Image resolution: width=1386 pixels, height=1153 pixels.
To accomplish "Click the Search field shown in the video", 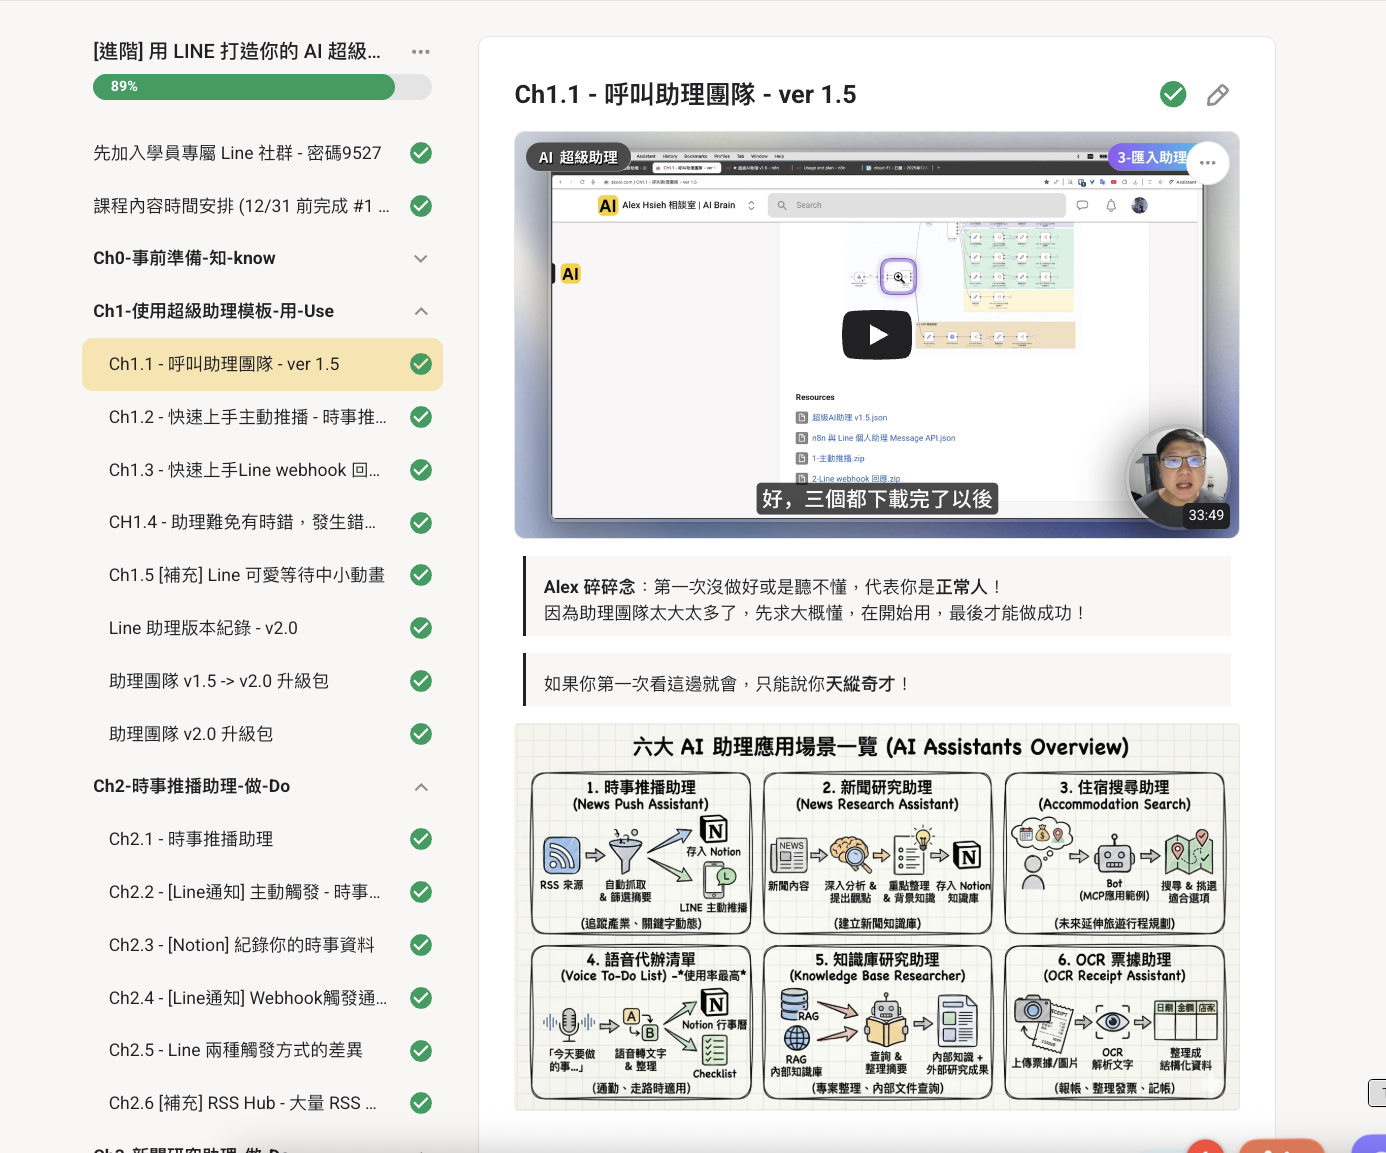I will (x=916, y=205).
